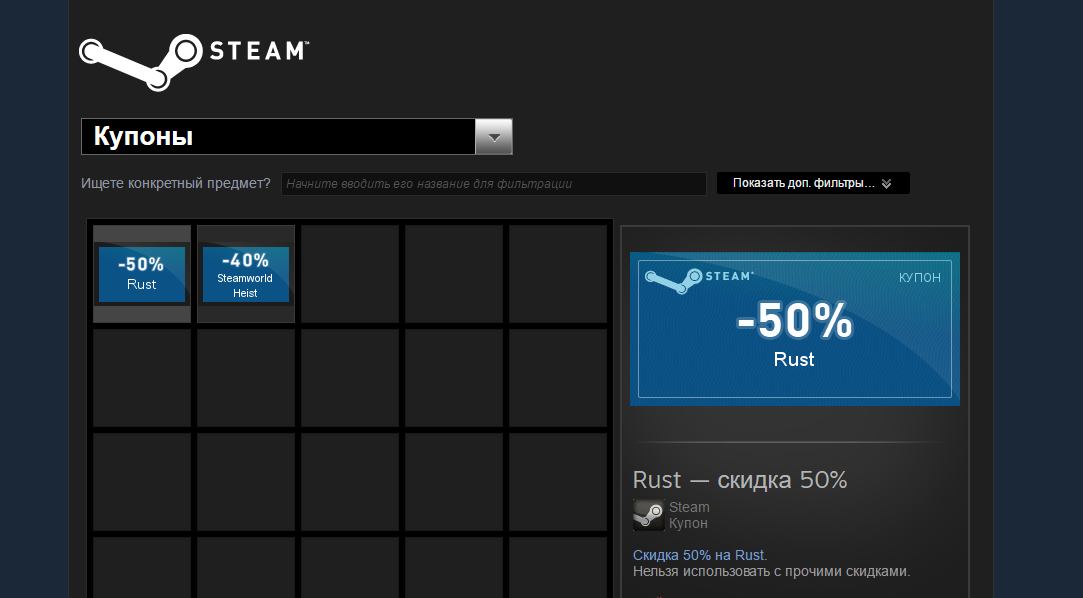Click the Steam game name under item title

(689, 507)
